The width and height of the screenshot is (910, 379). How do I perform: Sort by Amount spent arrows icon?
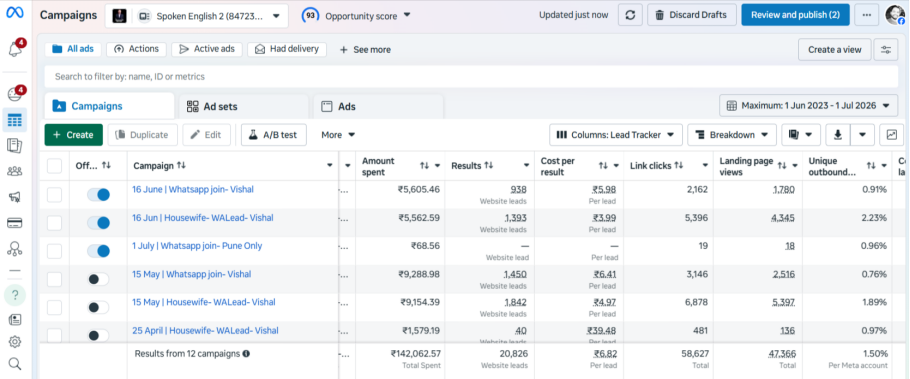click(x=424, y=165)
